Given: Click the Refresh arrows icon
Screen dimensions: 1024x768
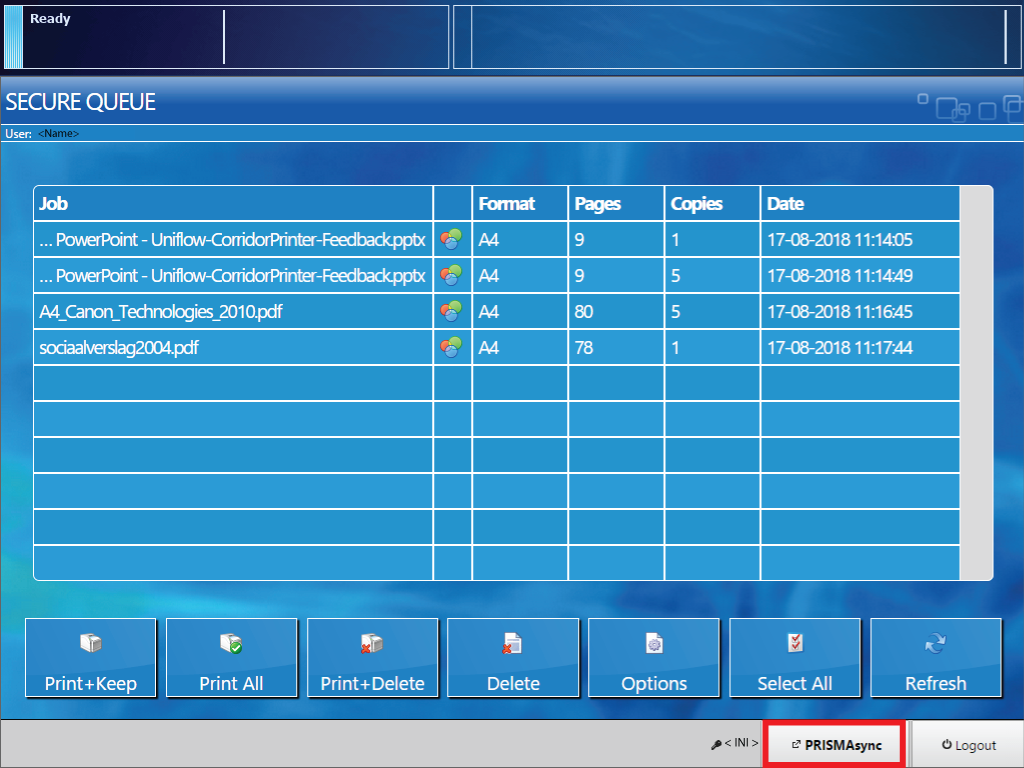Looking at the screenshot, I should [936, 644].
